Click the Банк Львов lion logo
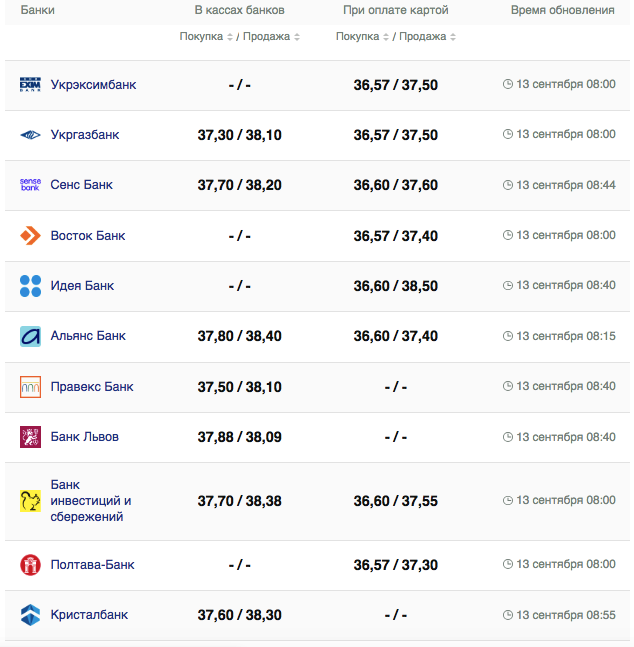 click(30, 437)
